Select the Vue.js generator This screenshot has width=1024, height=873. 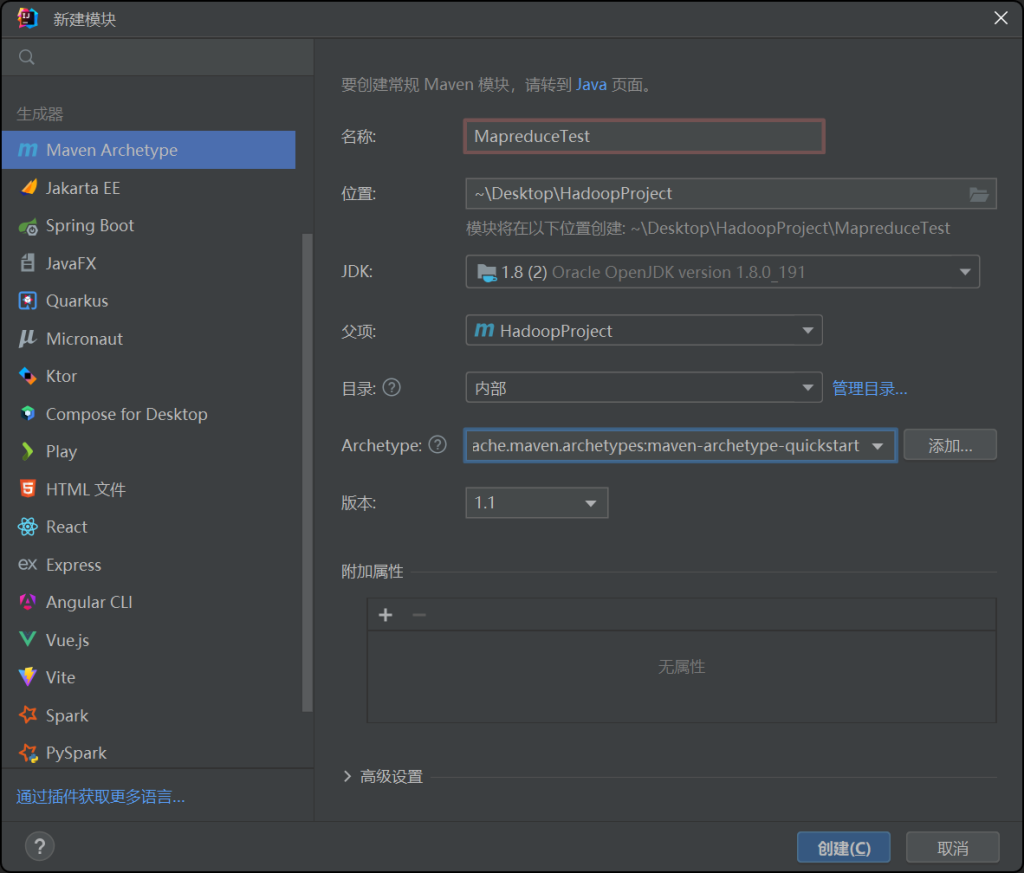coord(67,640)
